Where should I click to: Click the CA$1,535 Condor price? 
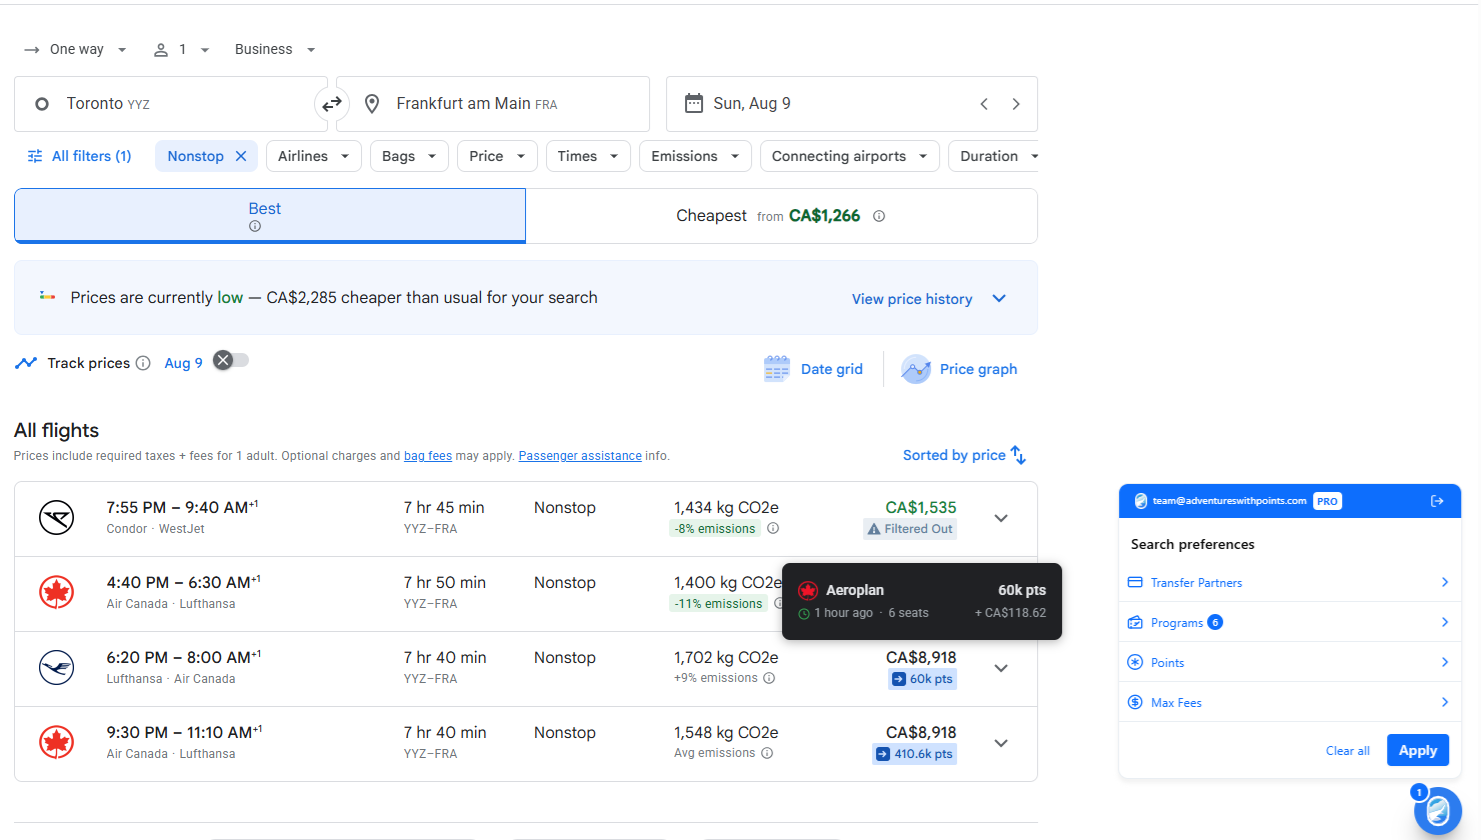pyautogui.click(x=921, y=507)
